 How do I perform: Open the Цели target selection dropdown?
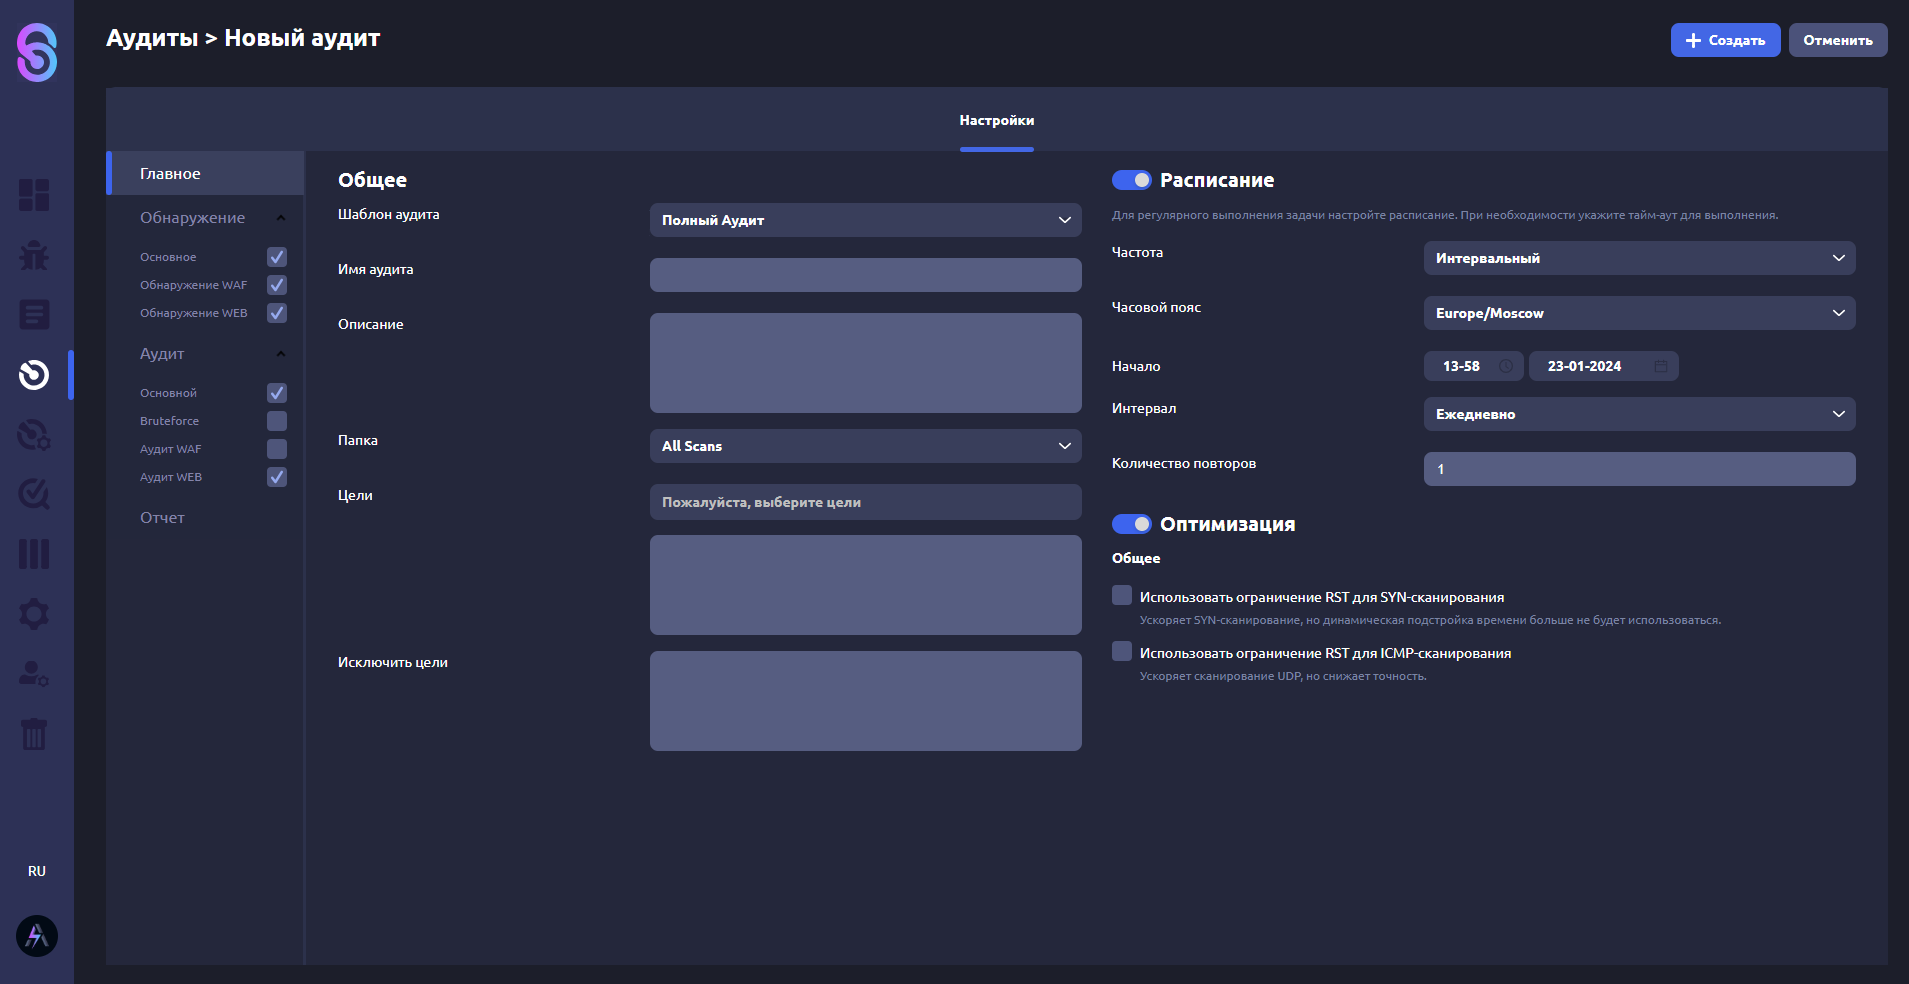pyautogui.click(x=866, y=502)
